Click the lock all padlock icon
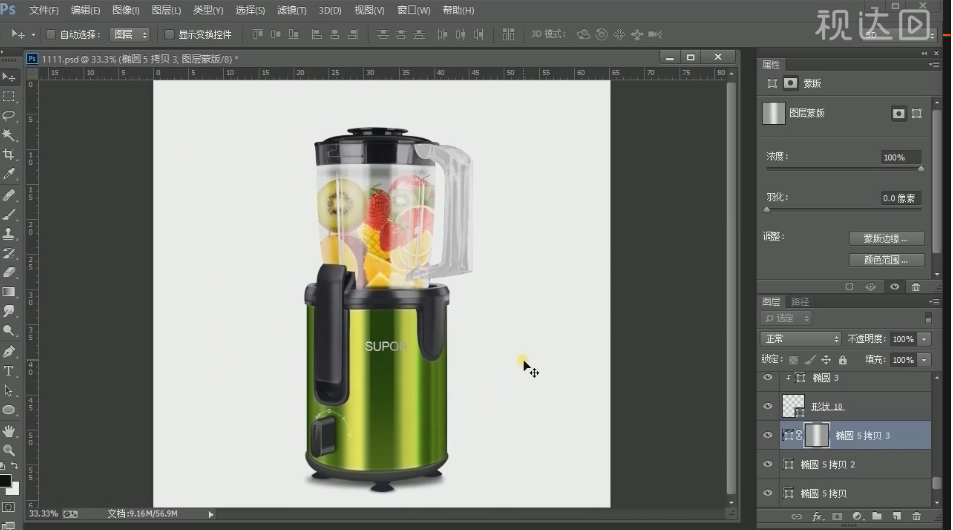This screenshot has height=530, width=953. (x=842, y=360)
